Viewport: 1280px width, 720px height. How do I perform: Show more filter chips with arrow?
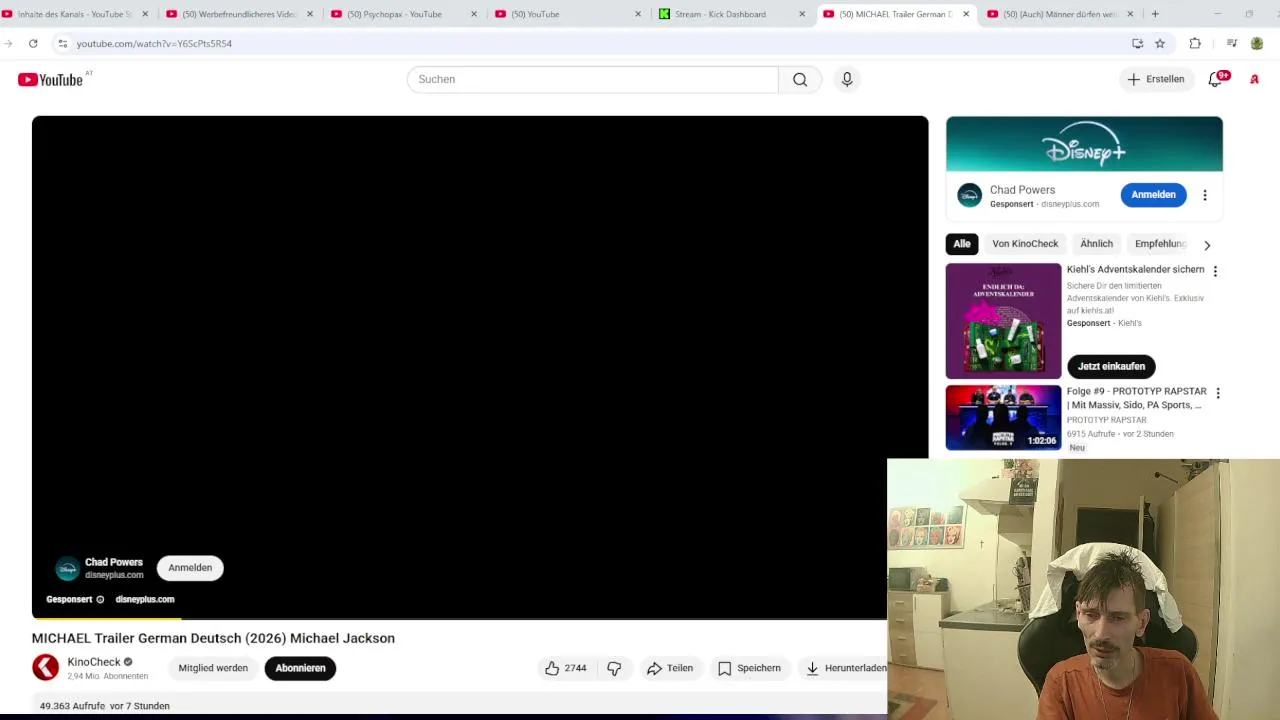coord(1207,245)
